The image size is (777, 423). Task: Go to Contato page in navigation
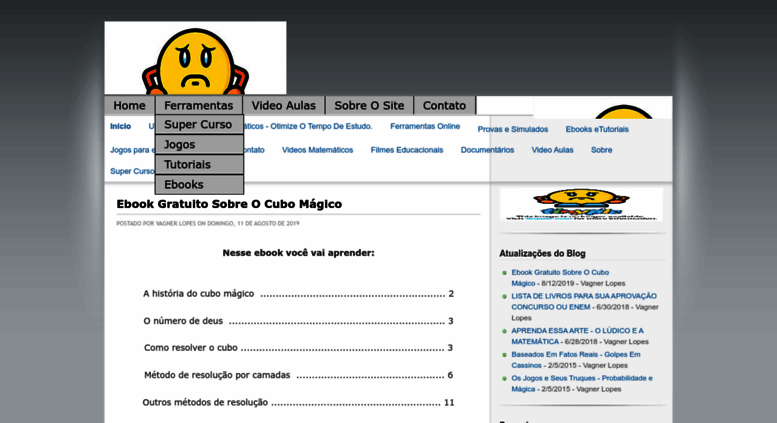444,106
